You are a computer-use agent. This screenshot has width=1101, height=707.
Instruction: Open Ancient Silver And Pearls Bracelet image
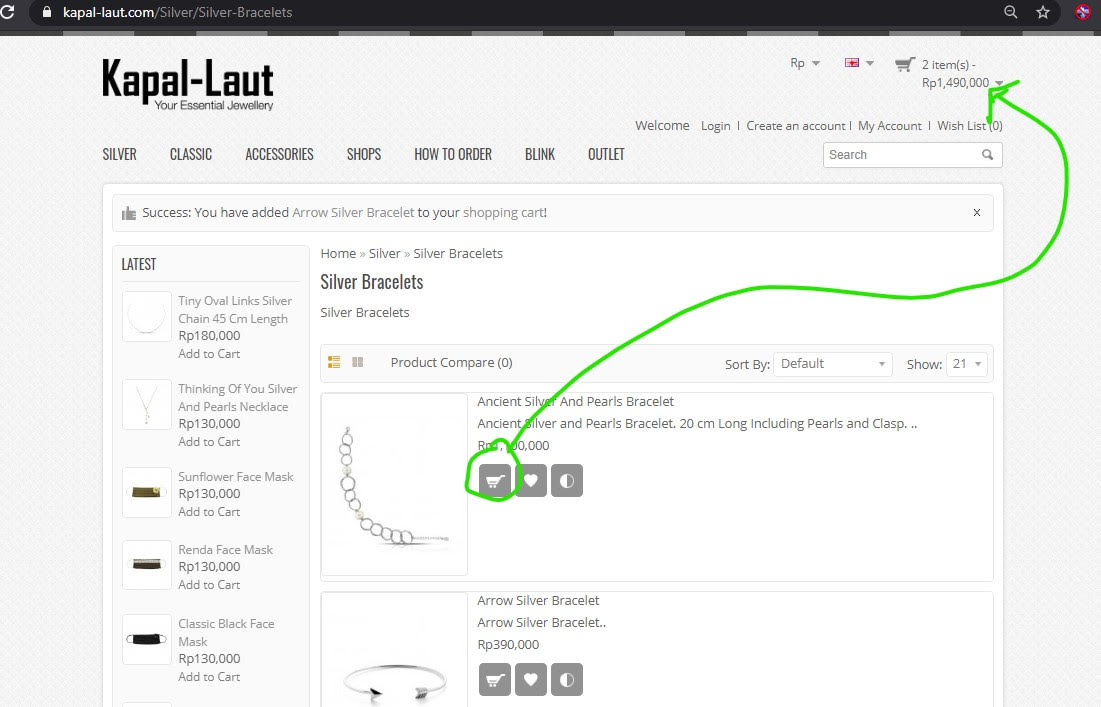(394, 484)
